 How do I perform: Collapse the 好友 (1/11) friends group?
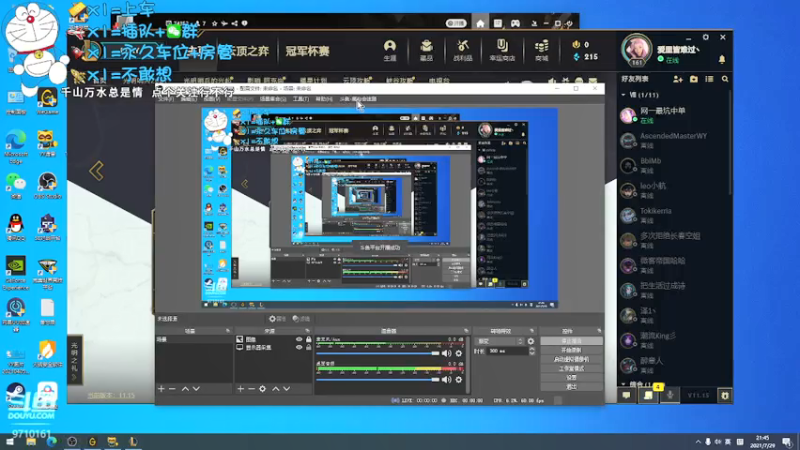click(x=623, y=95)
